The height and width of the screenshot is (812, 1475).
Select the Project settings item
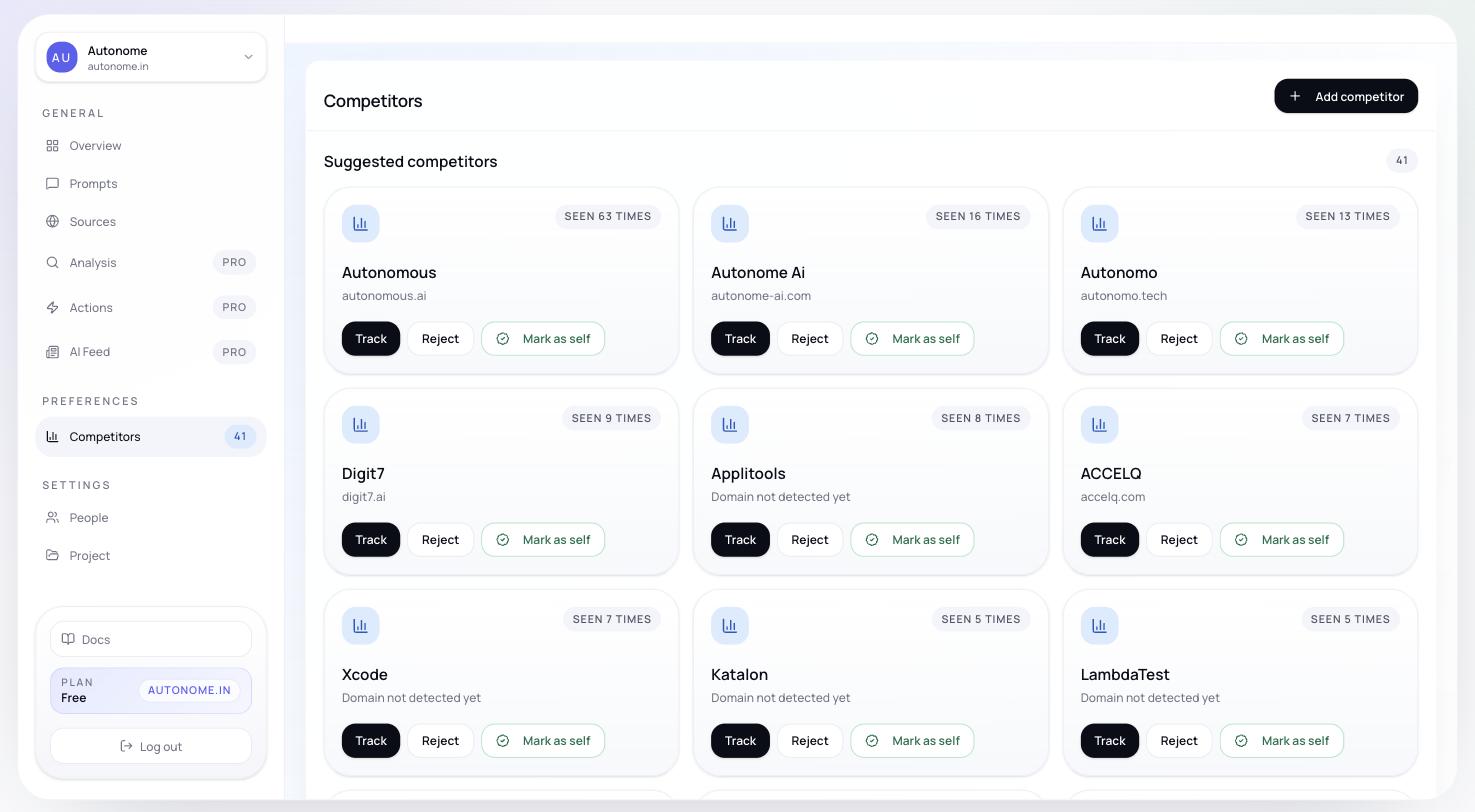tap(151, 556)
